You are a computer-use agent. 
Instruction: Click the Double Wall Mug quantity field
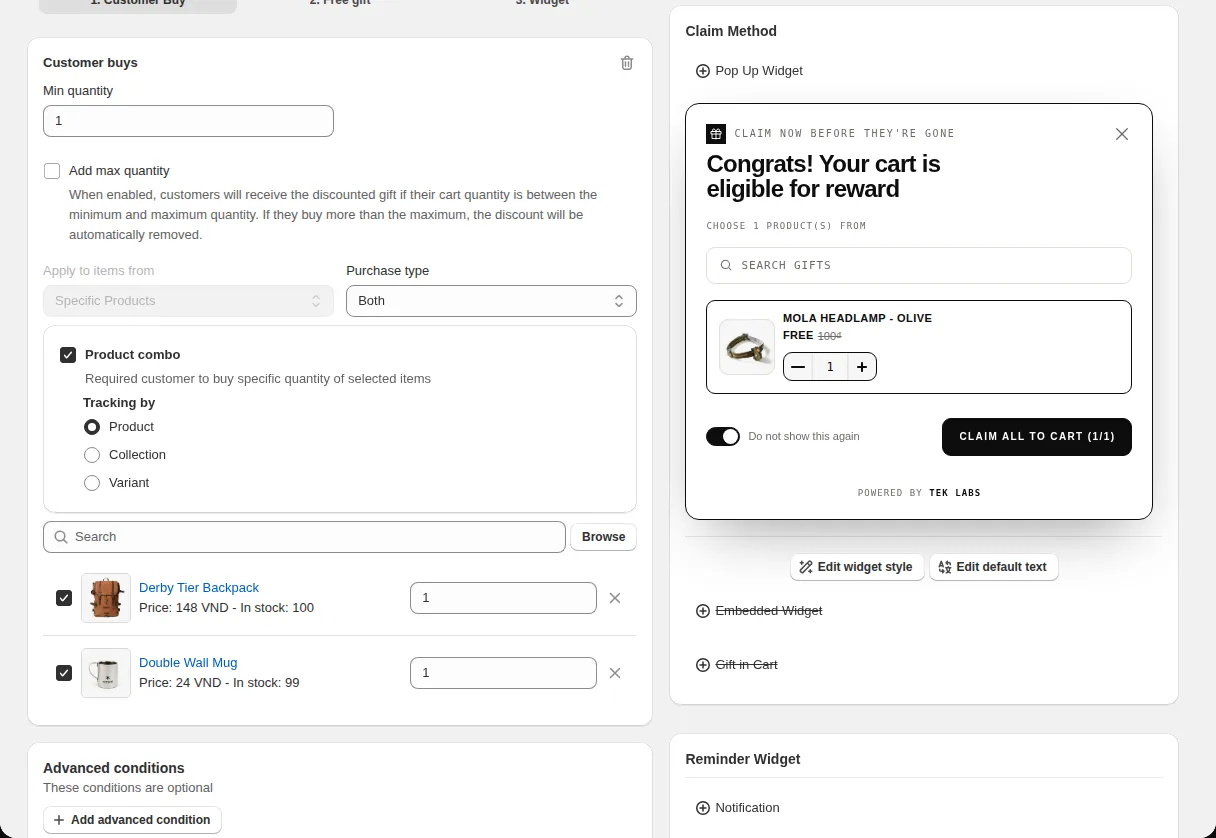click(503, 673)
